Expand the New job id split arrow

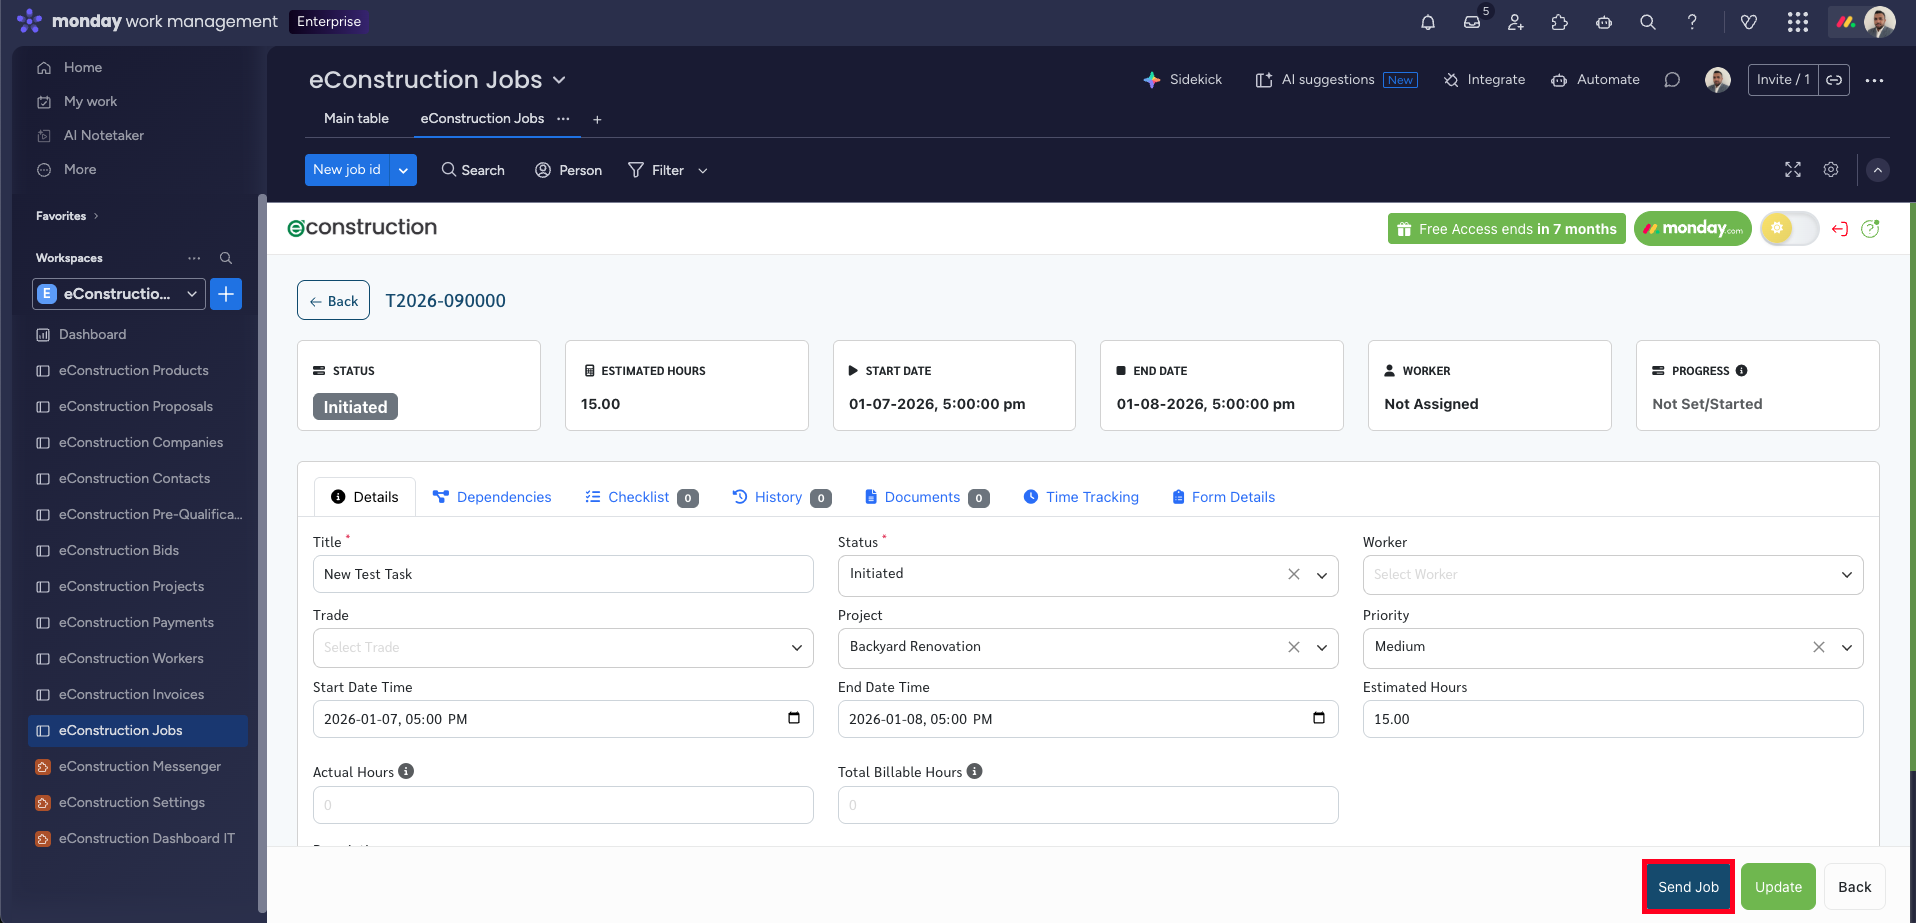(x=403, y=170)
